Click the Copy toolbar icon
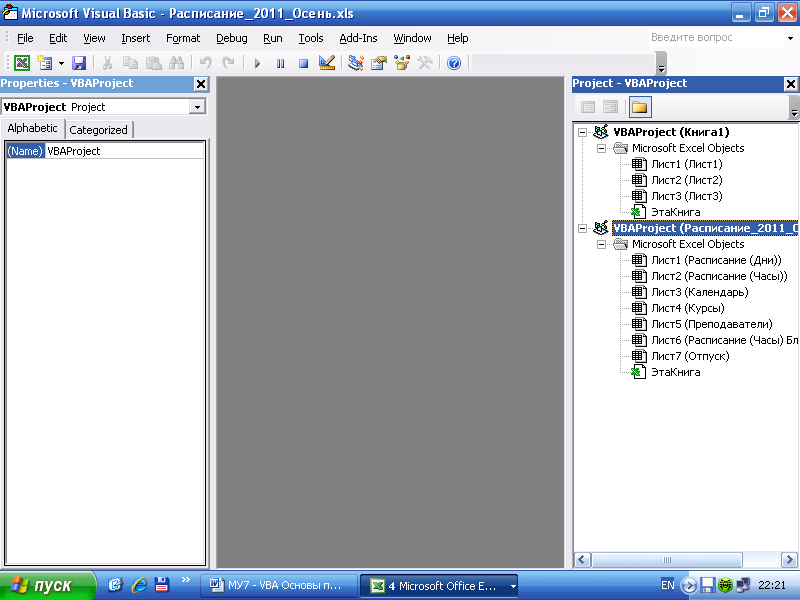The image size is (800, 600). [131, 63]
